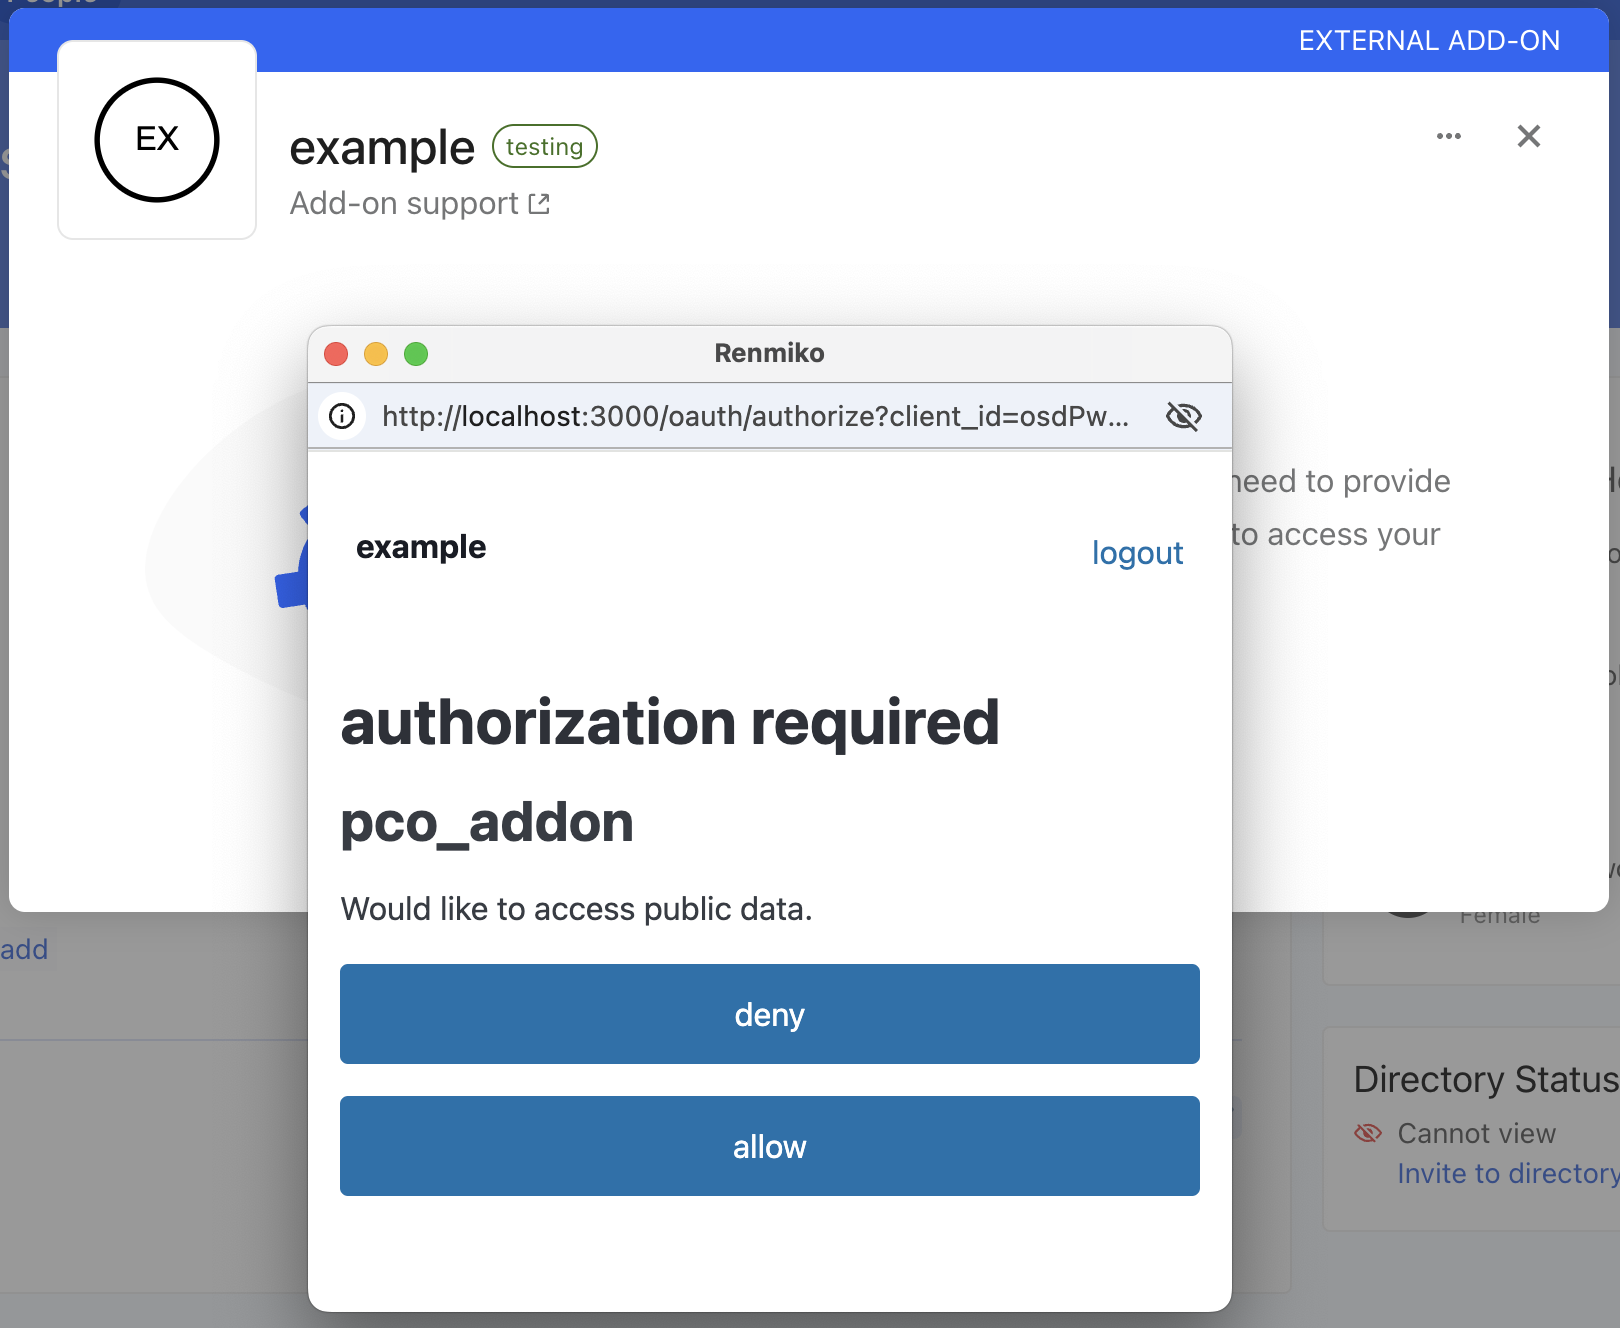Viewport: 1620px width, 1328px height.
Task: Deny the pco_addon authorization request
Action: [769, 1014]
